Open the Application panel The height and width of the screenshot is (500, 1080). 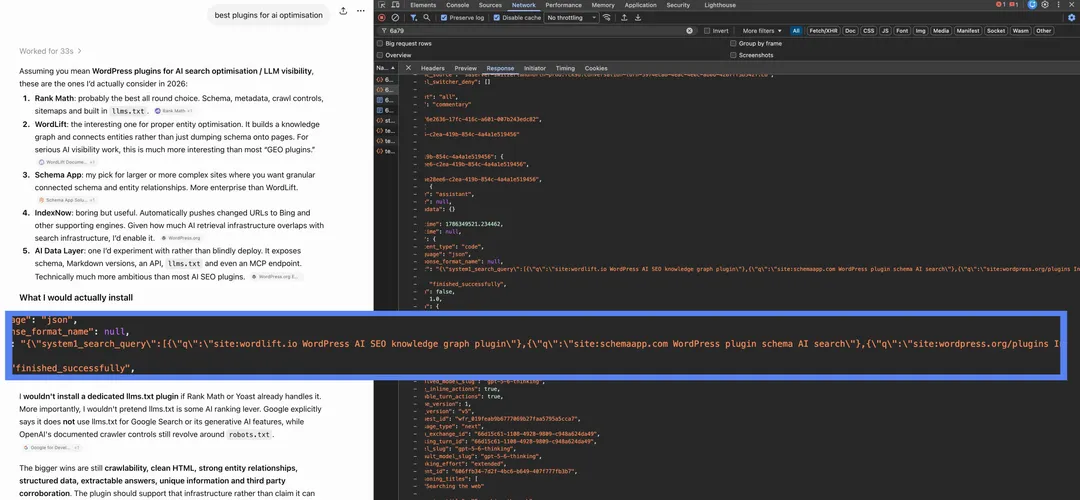click(x=641, y=5)
